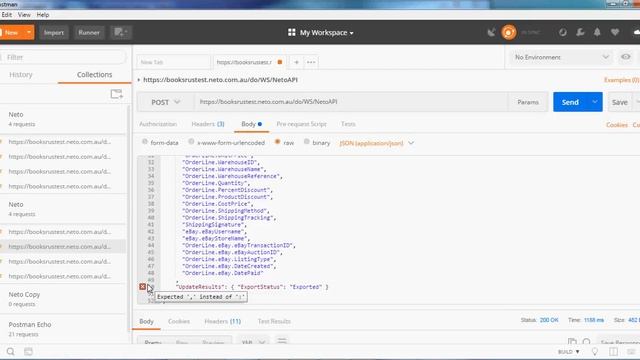
Task: Open the Edit menu
Action: (x=6, y=15)
